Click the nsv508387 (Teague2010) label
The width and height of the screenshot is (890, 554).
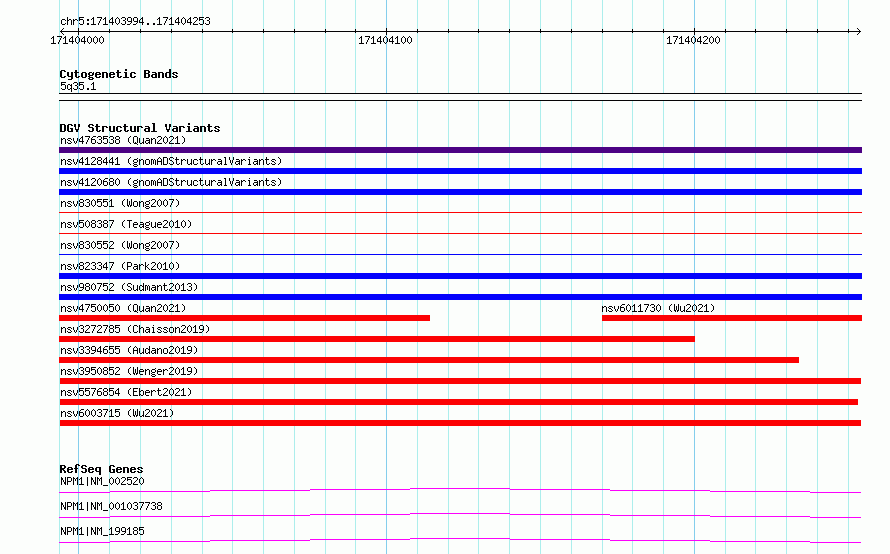(x=126, y=224)
